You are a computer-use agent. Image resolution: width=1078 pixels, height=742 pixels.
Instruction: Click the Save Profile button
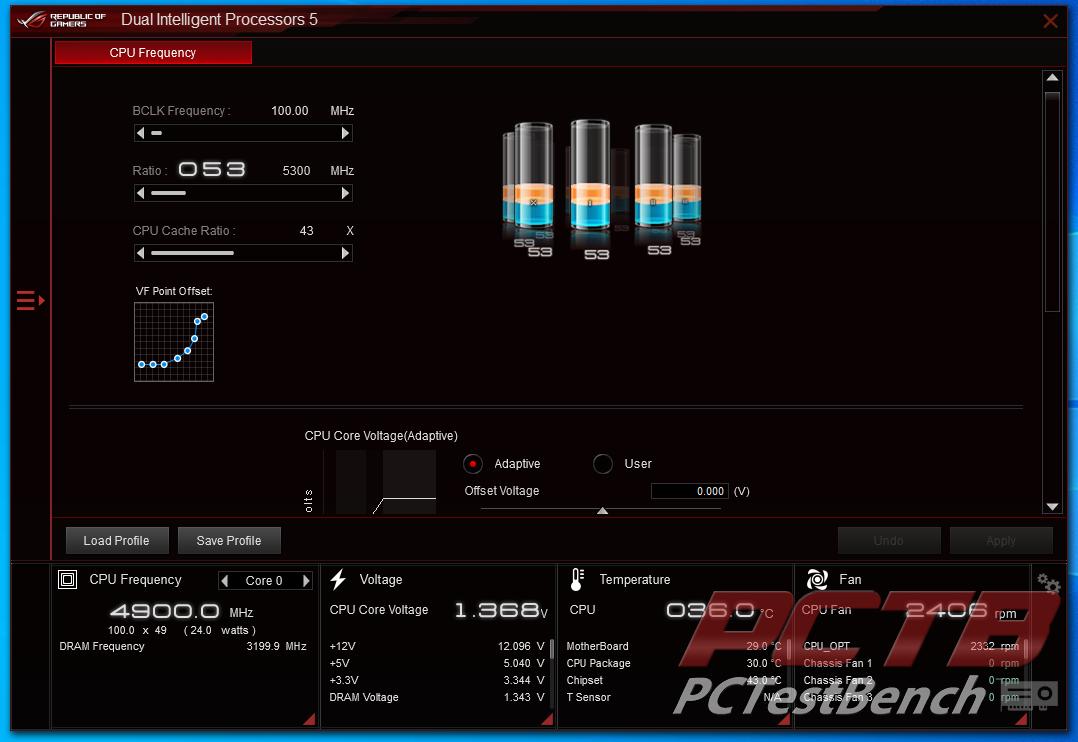229,541
